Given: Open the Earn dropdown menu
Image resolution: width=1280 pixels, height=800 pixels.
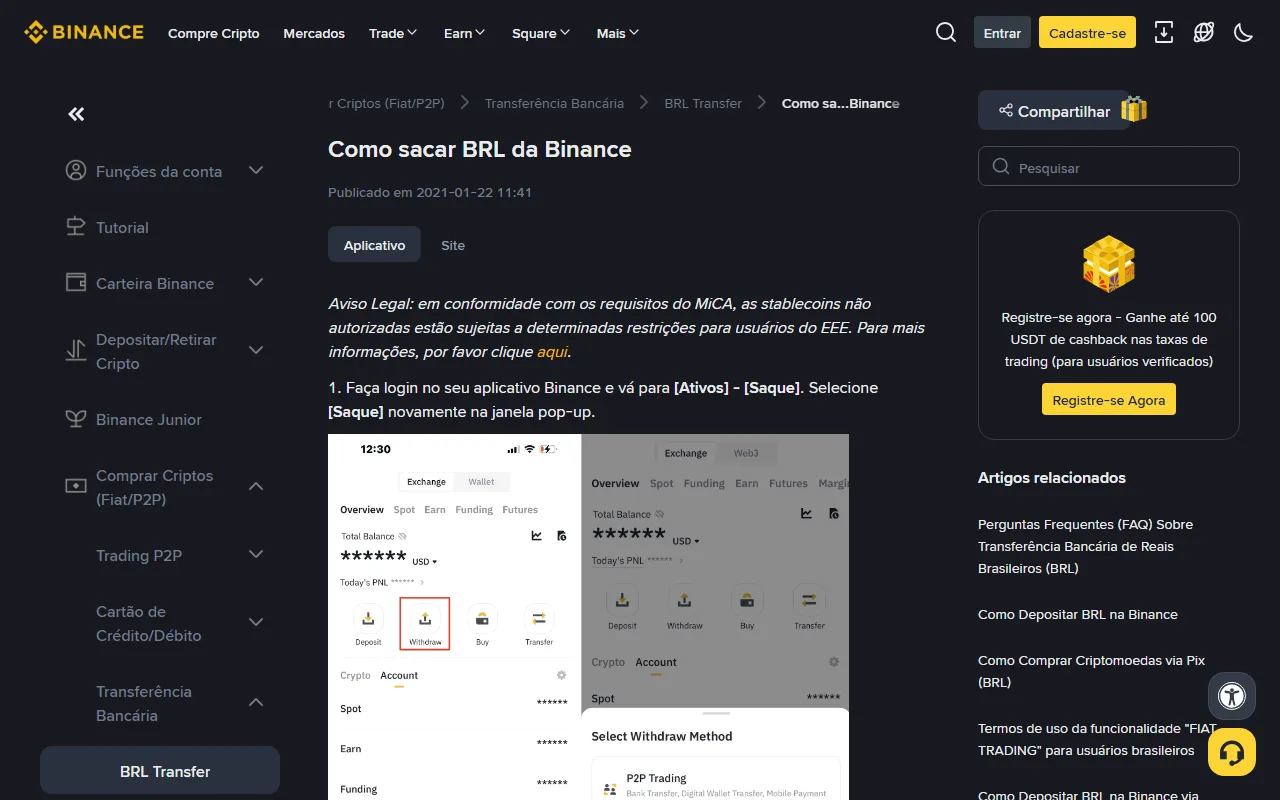Looking at the screenshot, I should 464,33.
